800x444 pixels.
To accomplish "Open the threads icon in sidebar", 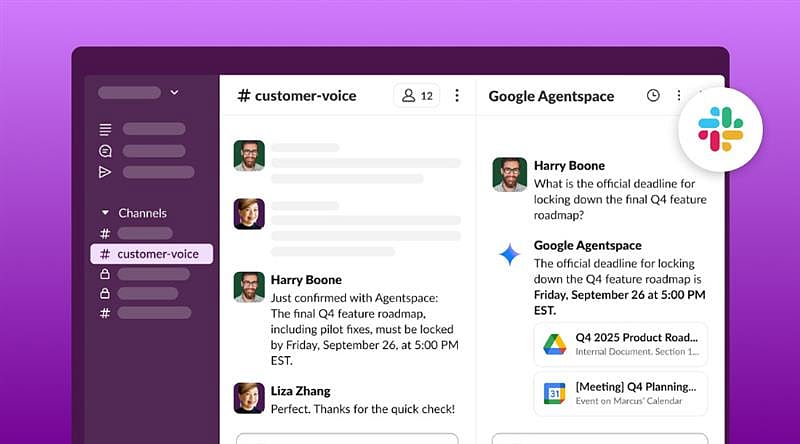I will click(105, 129).
